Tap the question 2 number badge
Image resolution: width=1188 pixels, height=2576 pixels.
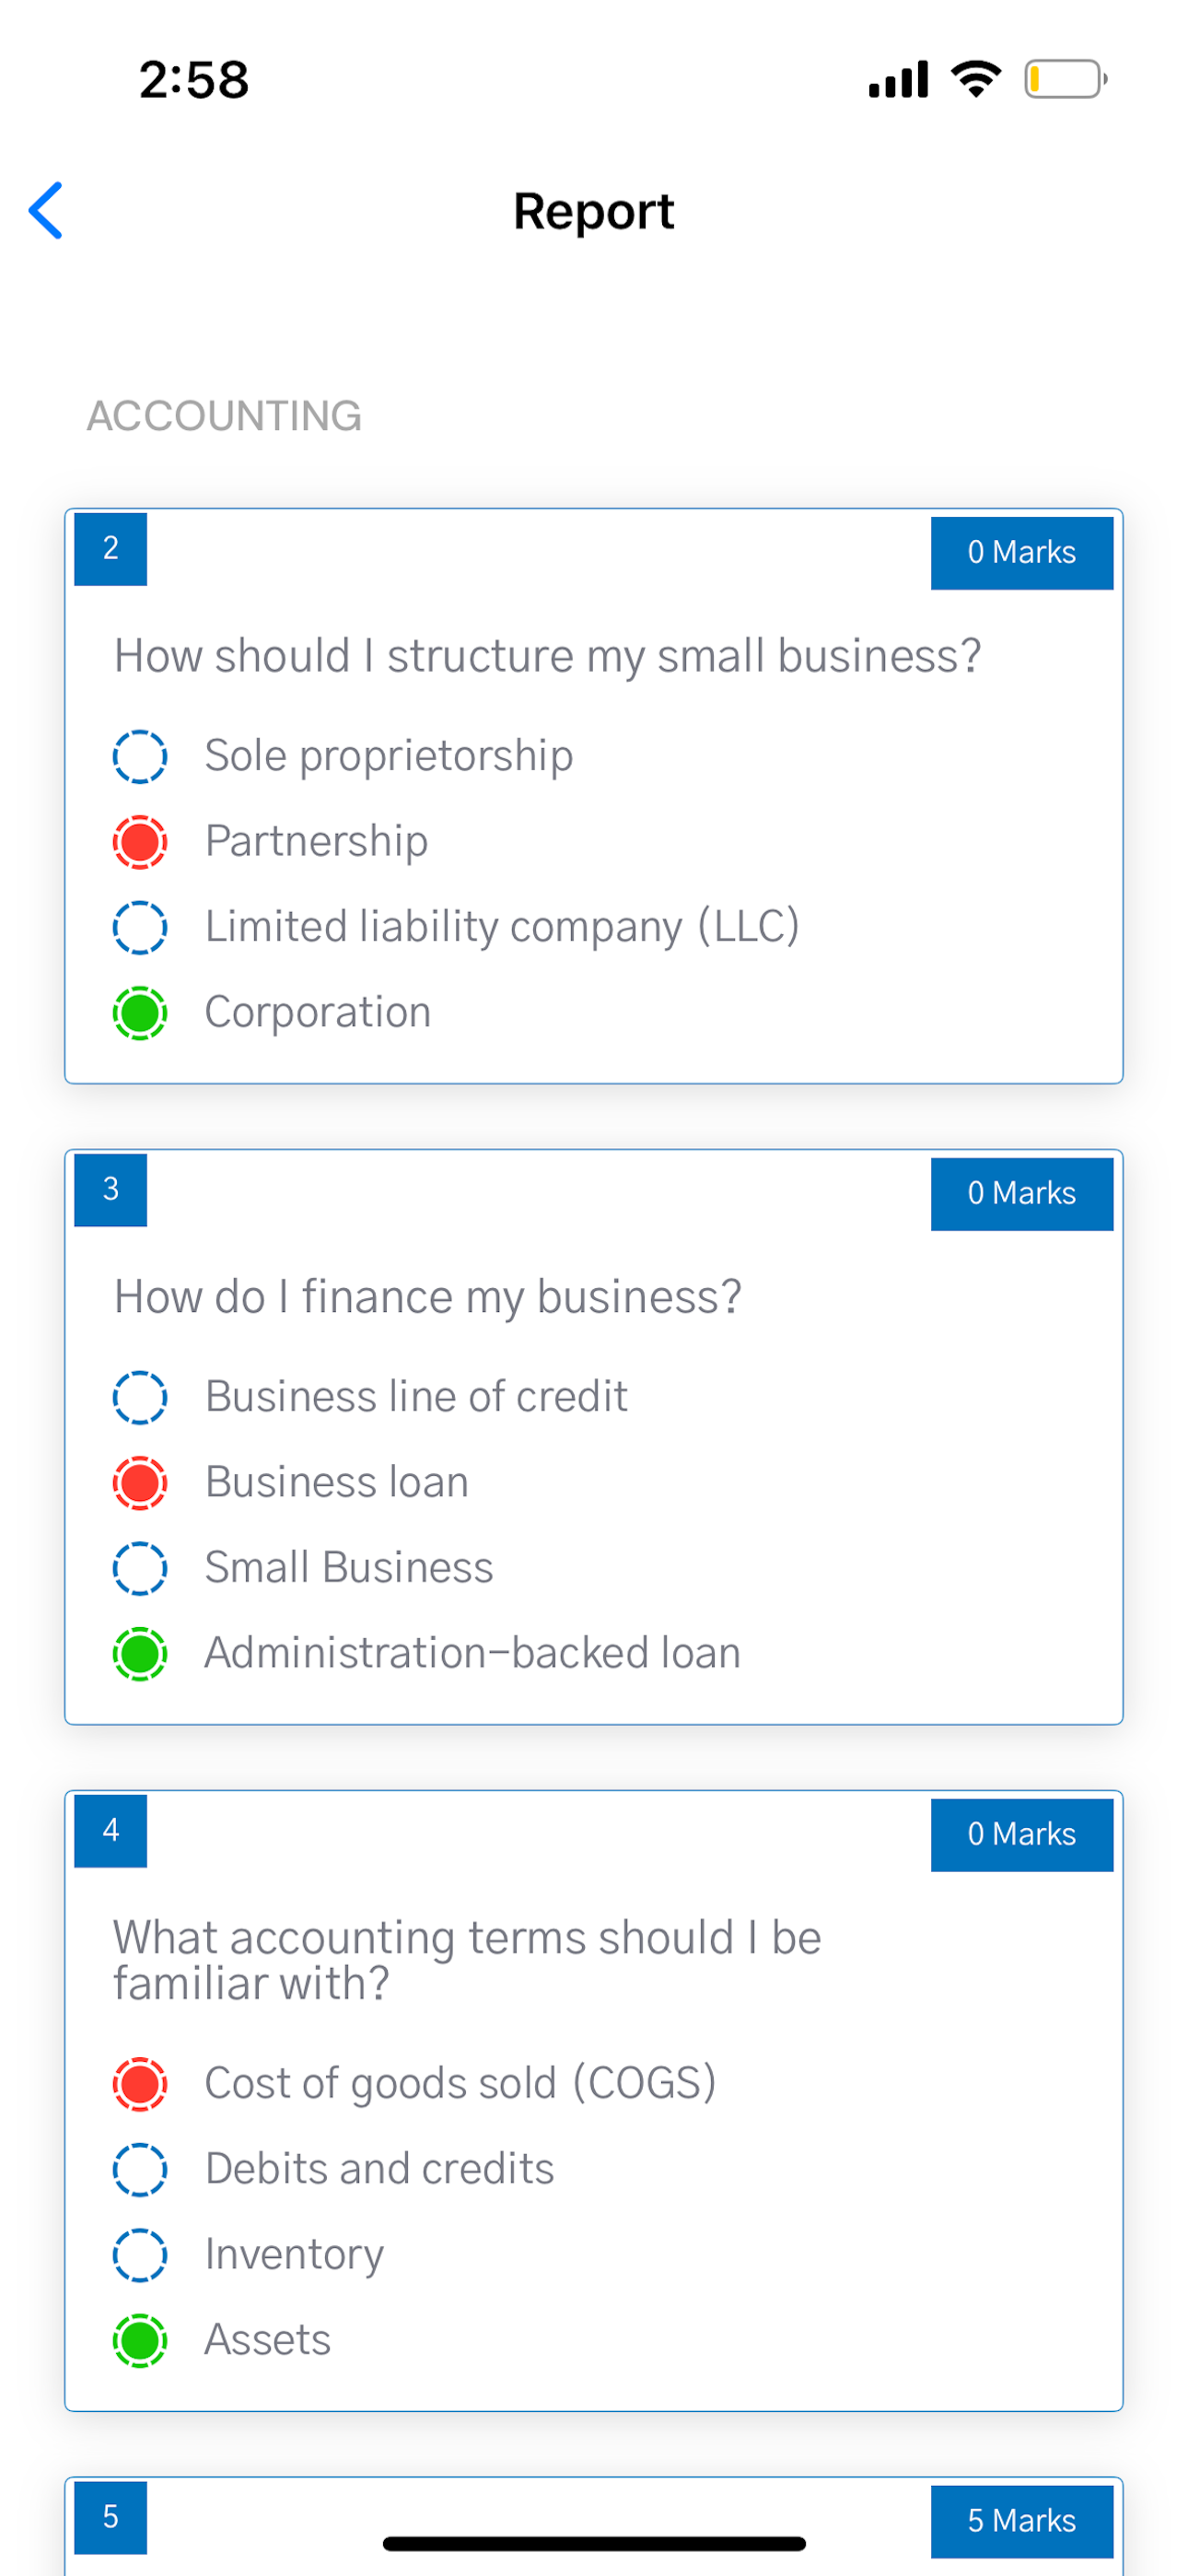point(111,549)
